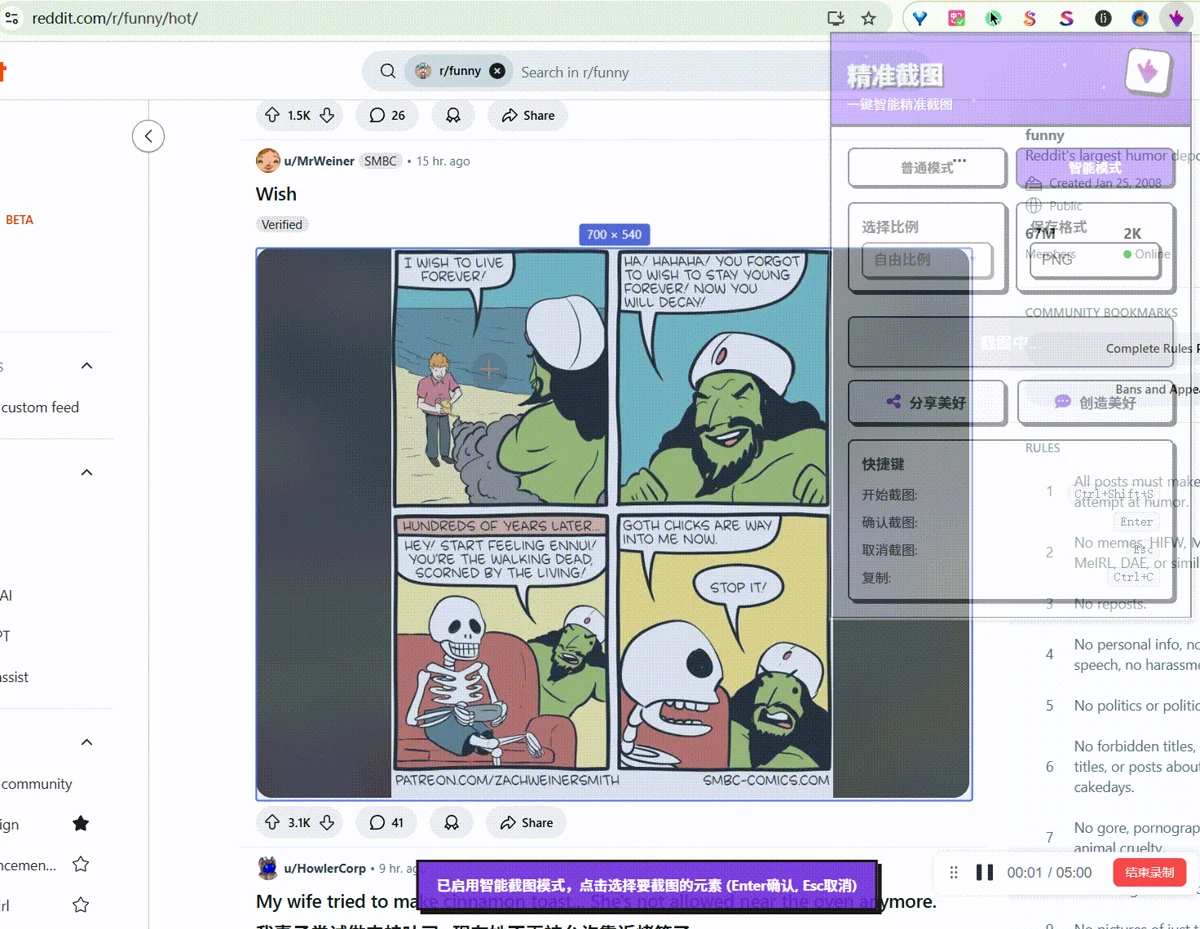The image size is (1200, 929).
Task: Click the 700 × 540 size label
Action: (x=614, y=234)
